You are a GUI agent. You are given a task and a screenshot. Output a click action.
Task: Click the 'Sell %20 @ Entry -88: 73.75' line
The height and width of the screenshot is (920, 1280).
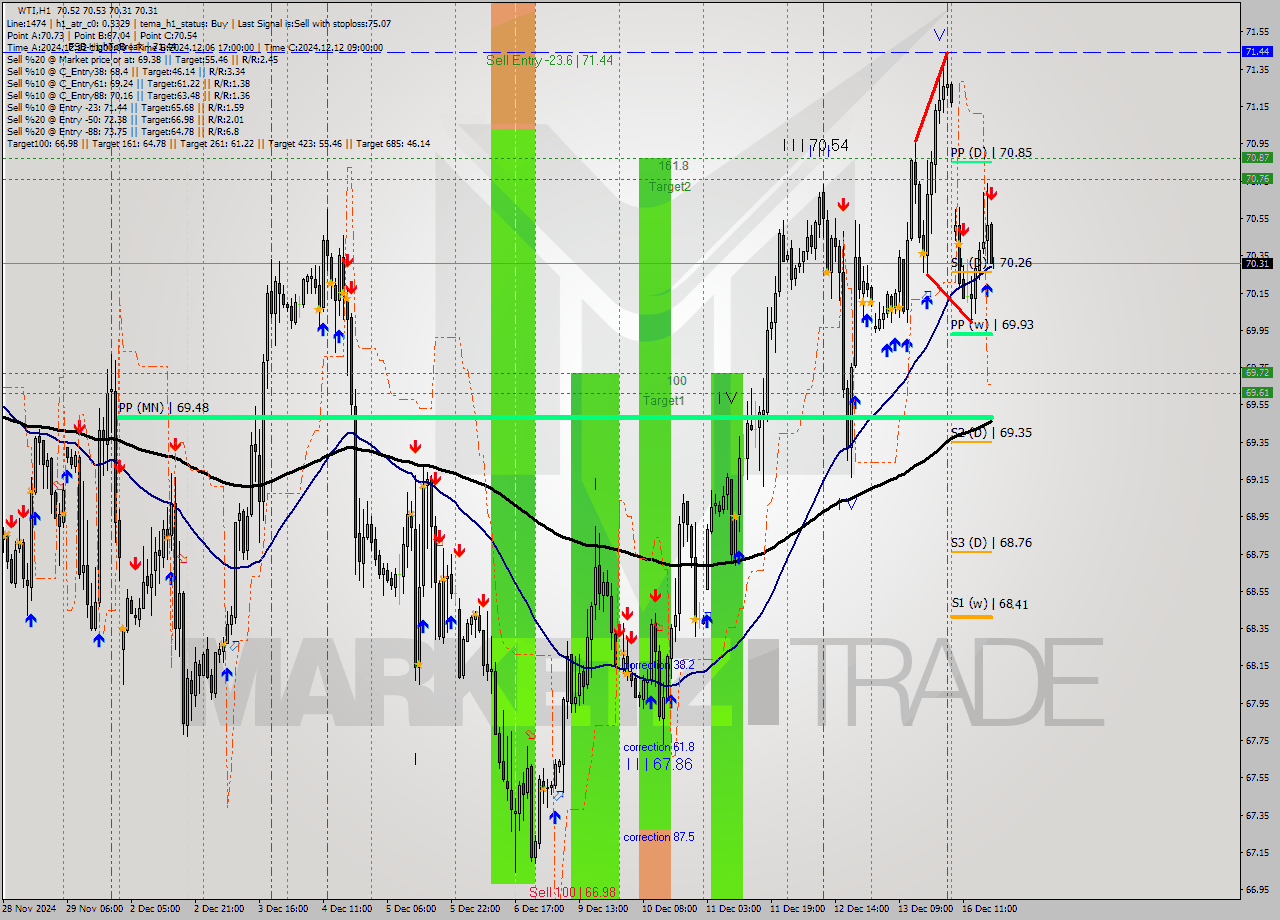tap(123, 131)
